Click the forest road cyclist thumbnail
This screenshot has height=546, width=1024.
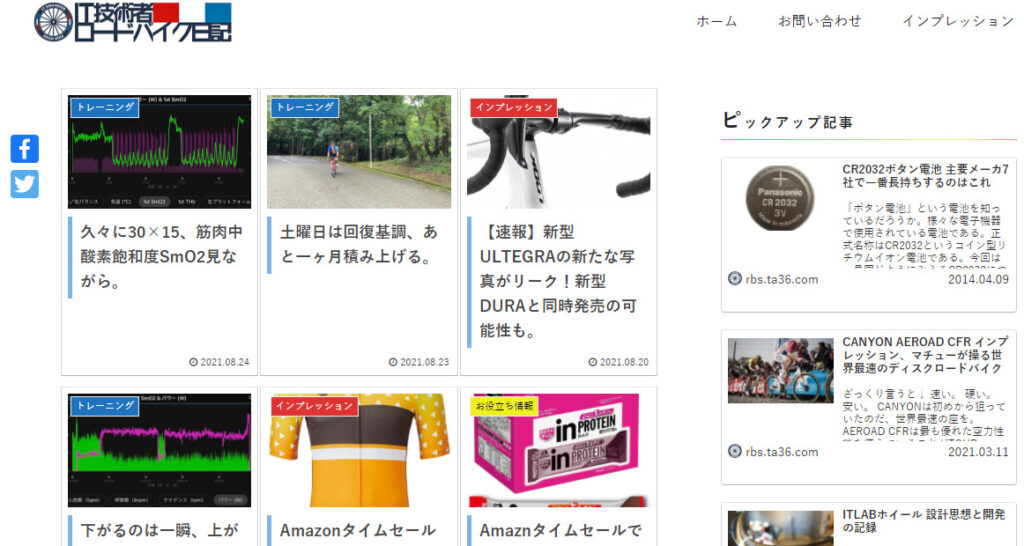coord(359,152)
